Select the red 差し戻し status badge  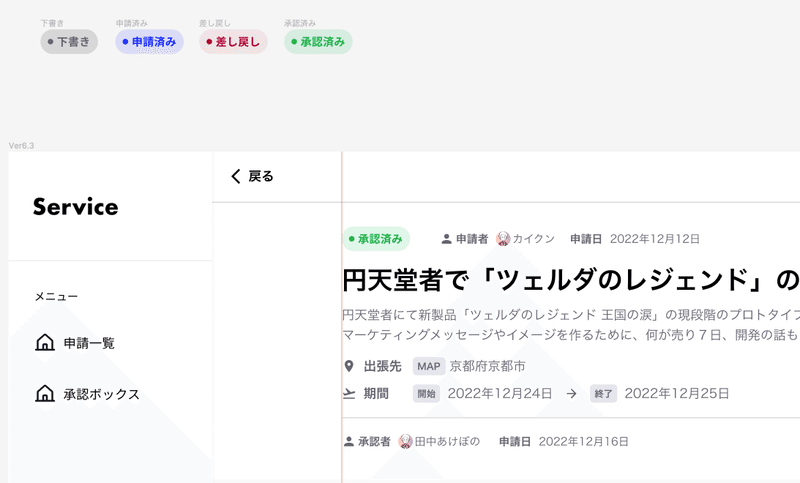233,42
